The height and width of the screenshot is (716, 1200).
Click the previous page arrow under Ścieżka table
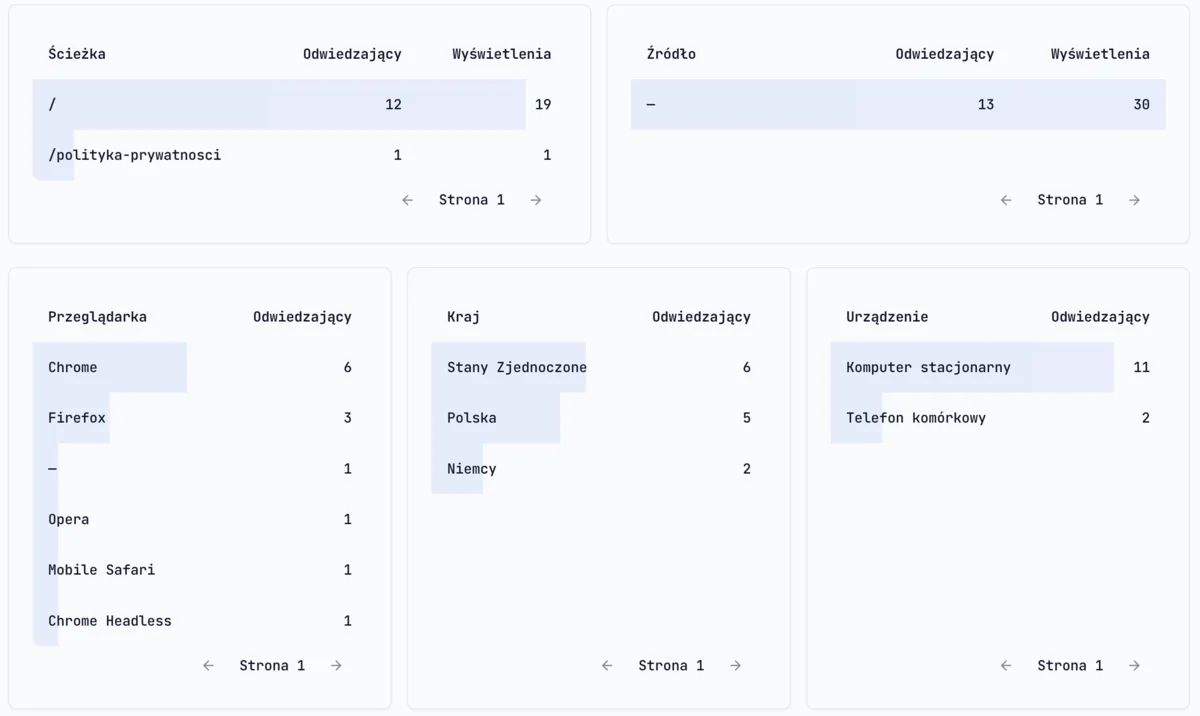coord(407,199)
